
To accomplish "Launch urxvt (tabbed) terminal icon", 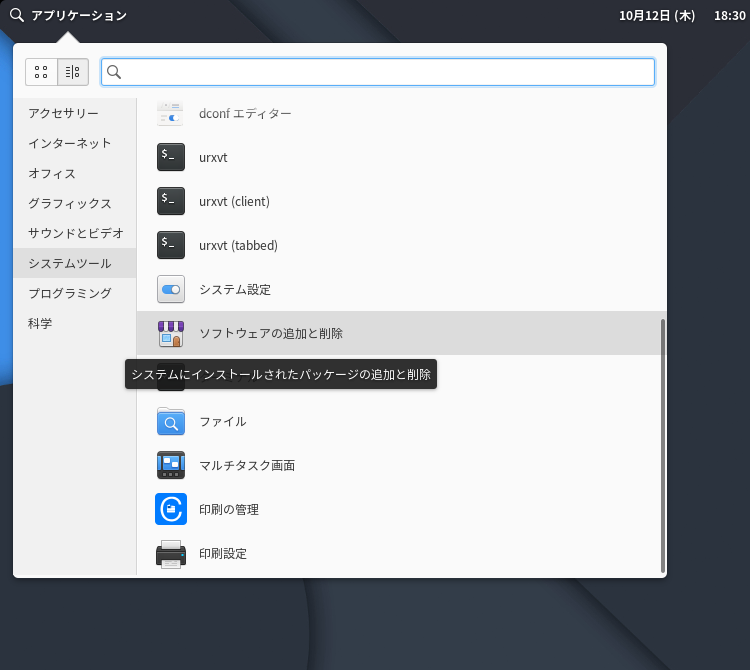I will (x=171, y=245).
